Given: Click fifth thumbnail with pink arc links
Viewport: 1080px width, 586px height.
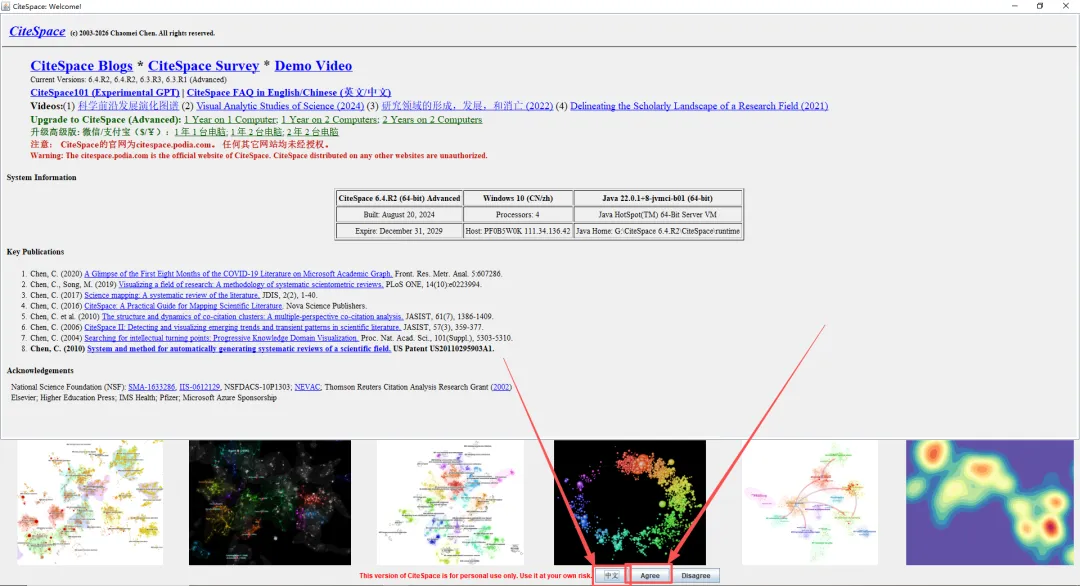Looking at the screenshot, I should (810, 503).
